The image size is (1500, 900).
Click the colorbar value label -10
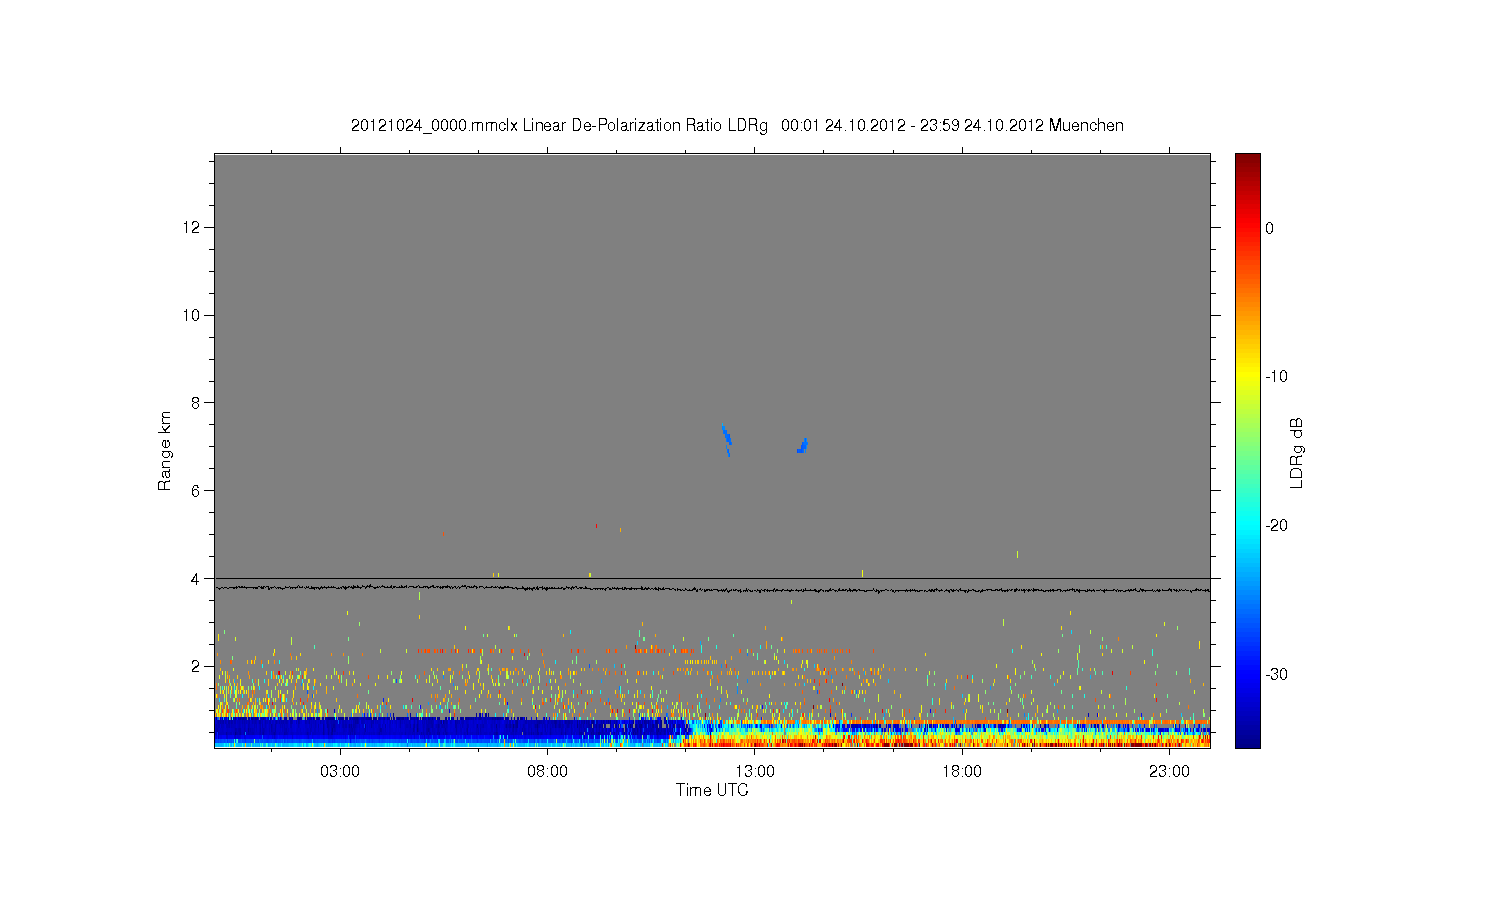point(1276,377)
